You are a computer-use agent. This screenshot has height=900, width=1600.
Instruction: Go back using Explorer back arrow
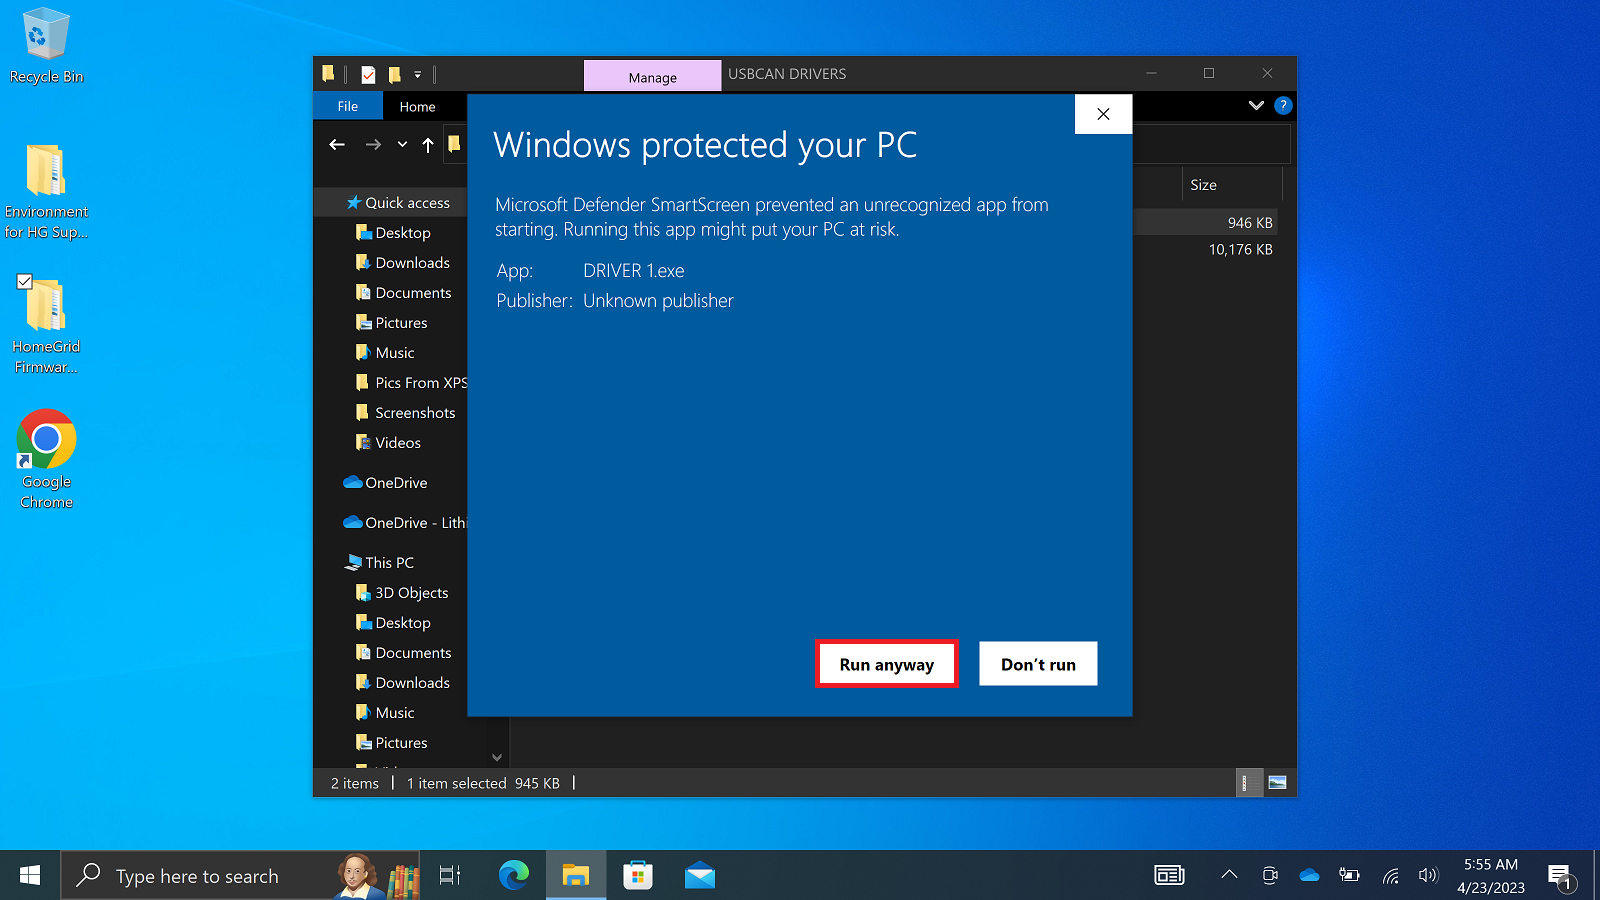pos(337,145)
